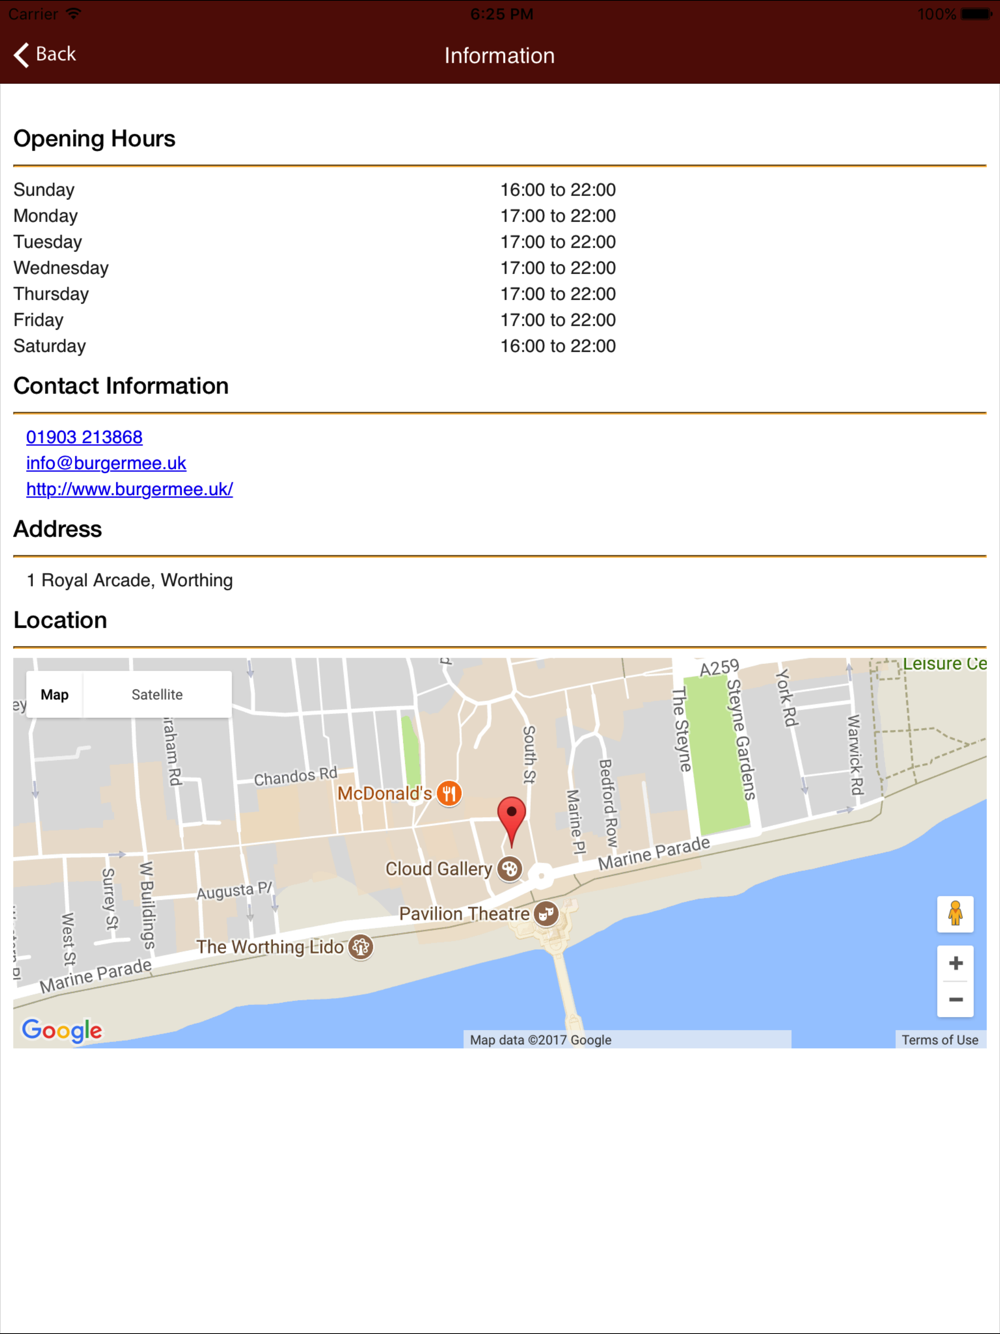Click the A259 road label
1000x1334 pixels.
(719, 668)
